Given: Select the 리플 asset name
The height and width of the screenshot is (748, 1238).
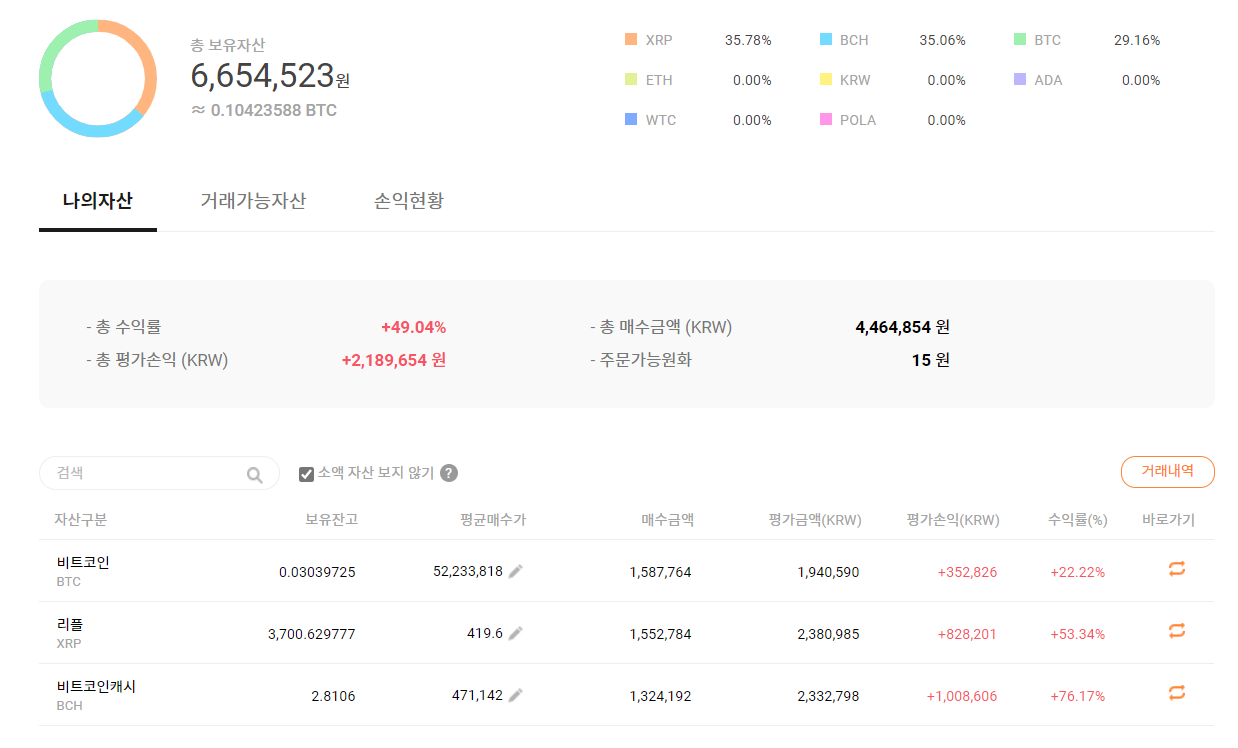Looking at the screenshot, I should [70, 625].
